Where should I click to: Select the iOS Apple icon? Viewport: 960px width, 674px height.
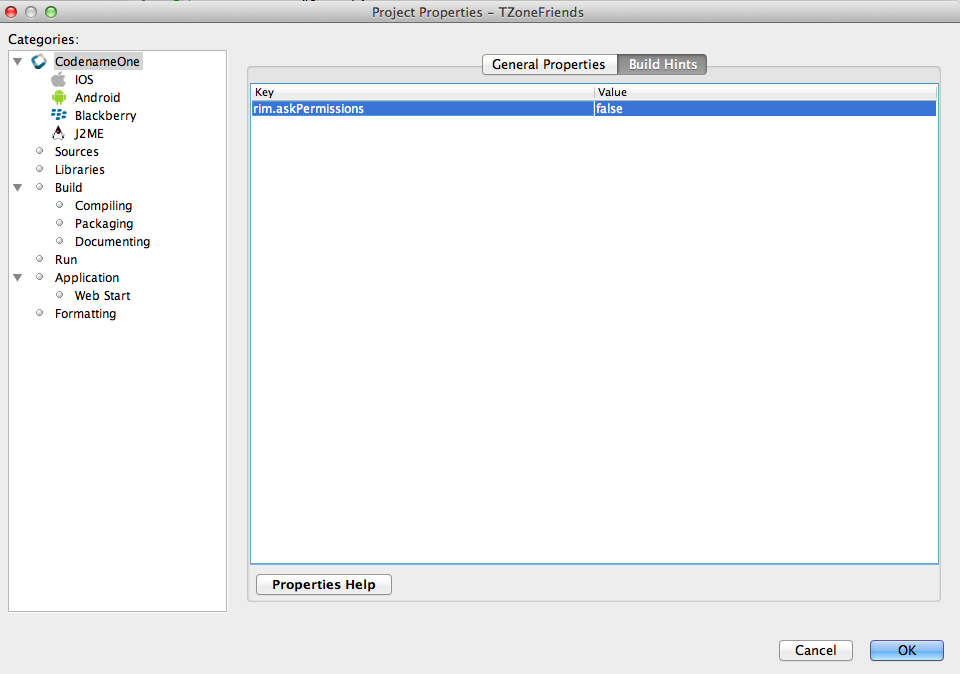point(57,79)
